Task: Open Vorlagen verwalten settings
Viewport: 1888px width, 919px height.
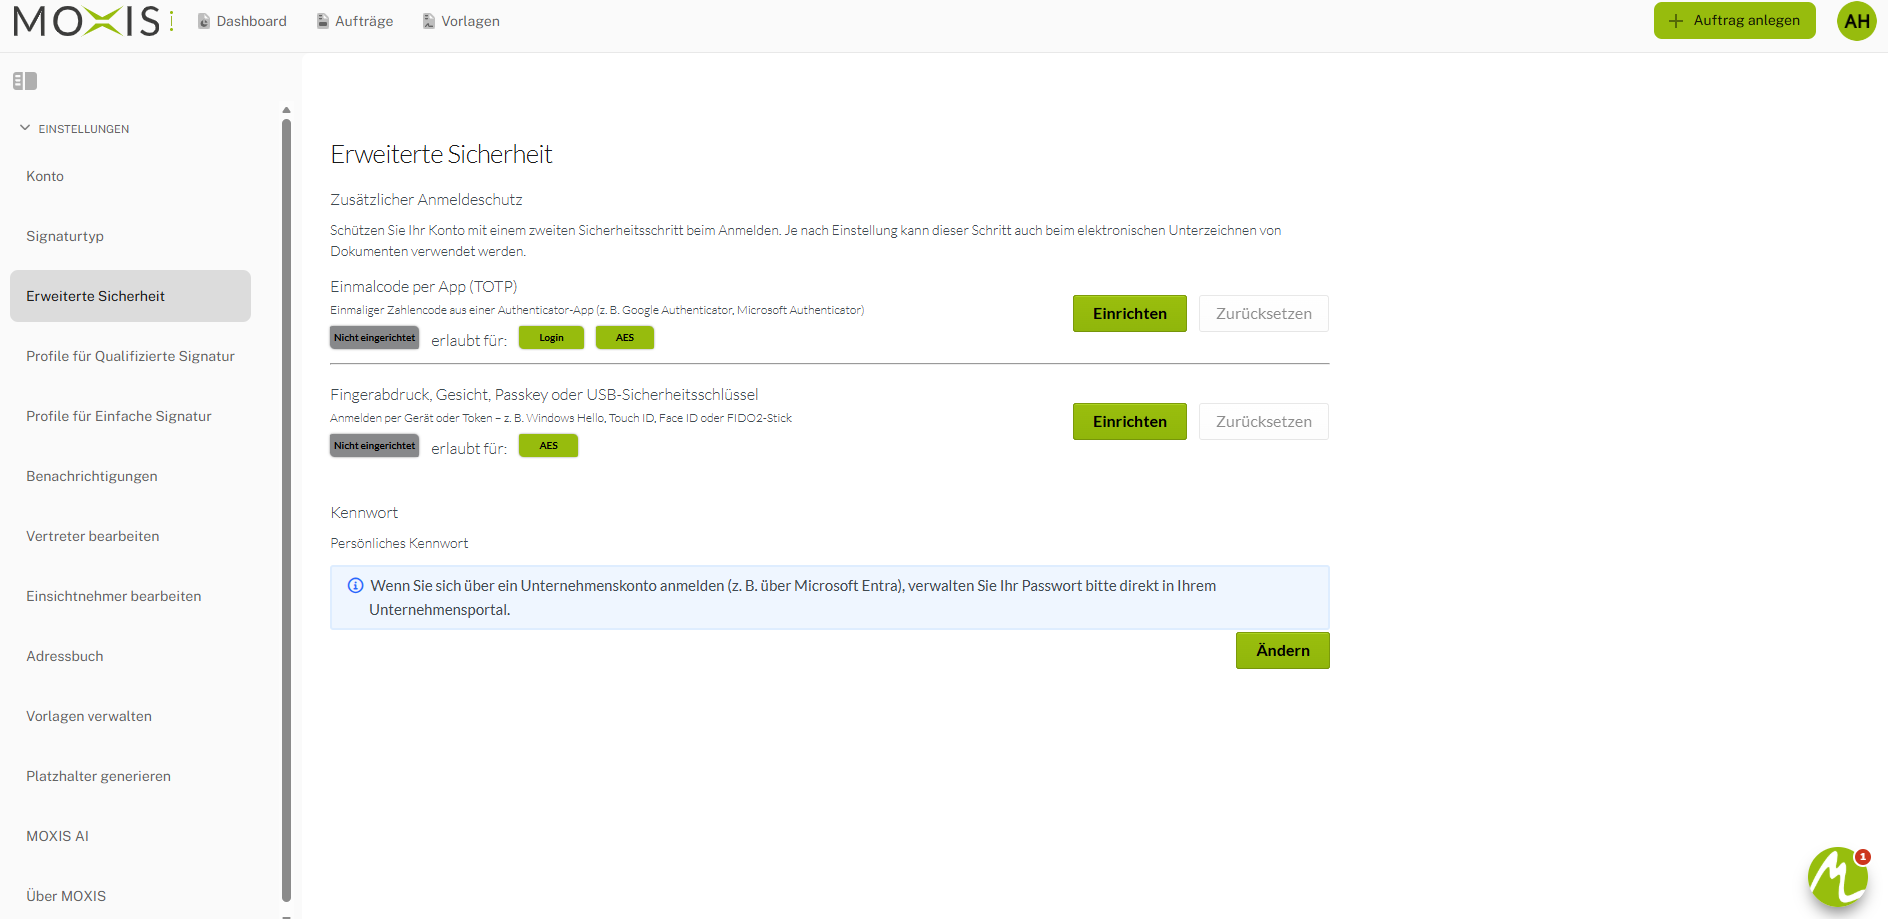Action: 130,716
